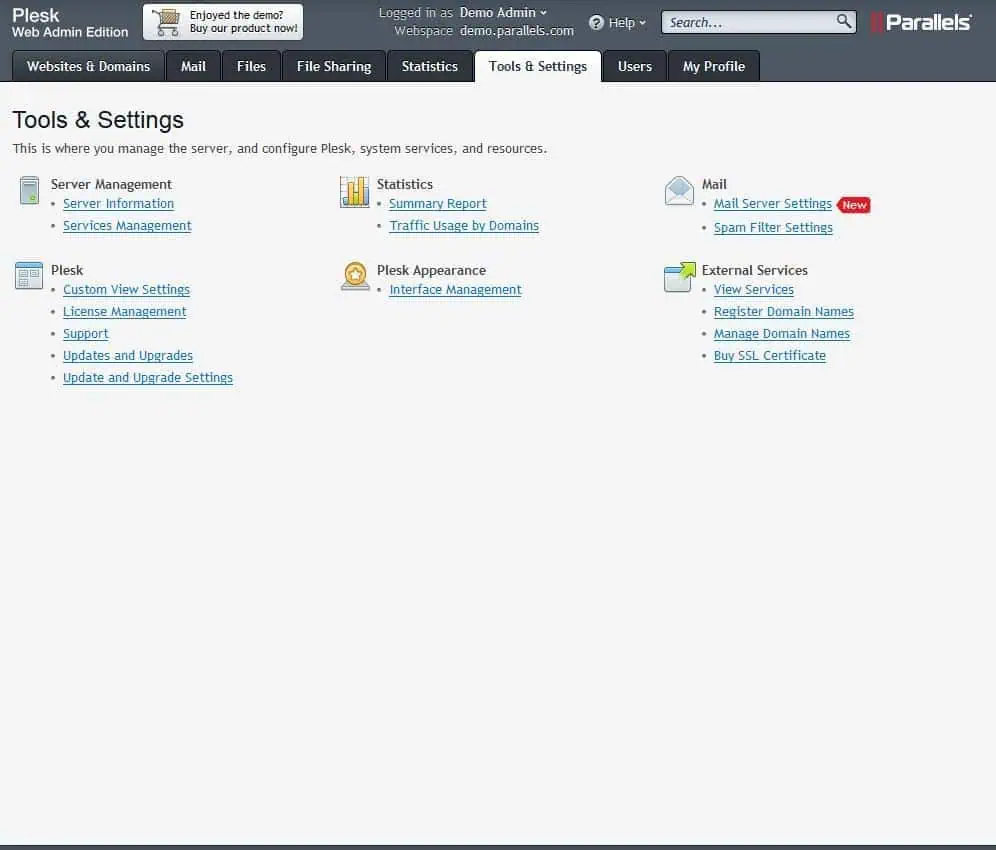Click the Server Management server icon
996x850 pixels.
[29, 191]
